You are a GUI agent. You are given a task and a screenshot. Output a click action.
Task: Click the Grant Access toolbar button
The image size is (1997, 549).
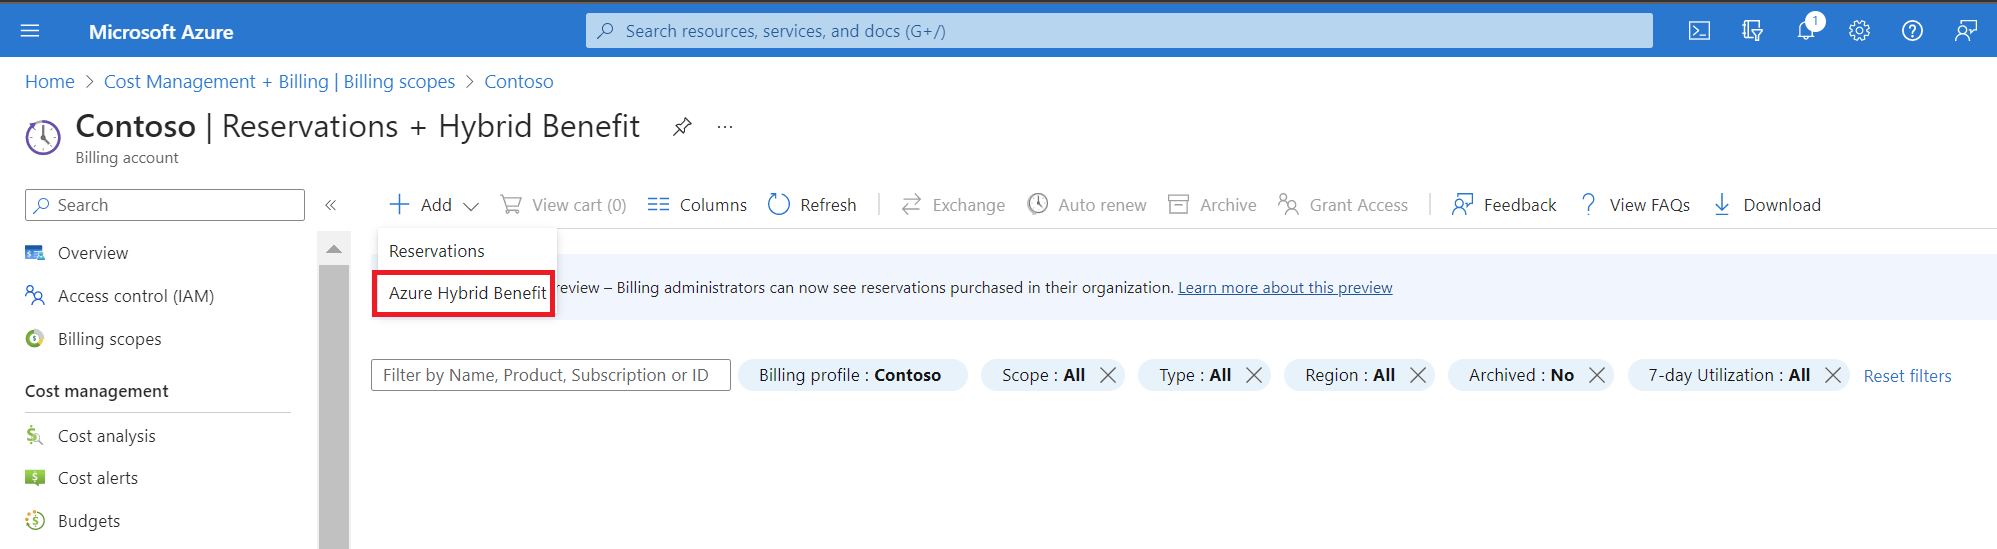(1342, 205)
